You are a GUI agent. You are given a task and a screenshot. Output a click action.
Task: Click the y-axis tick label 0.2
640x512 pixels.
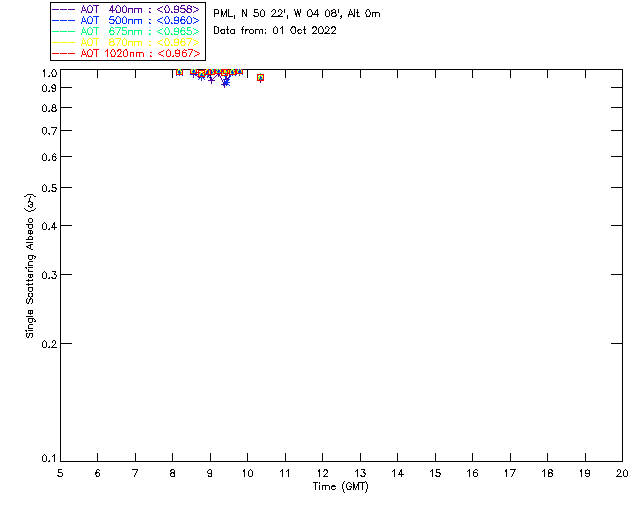click(x=49, y=344)
